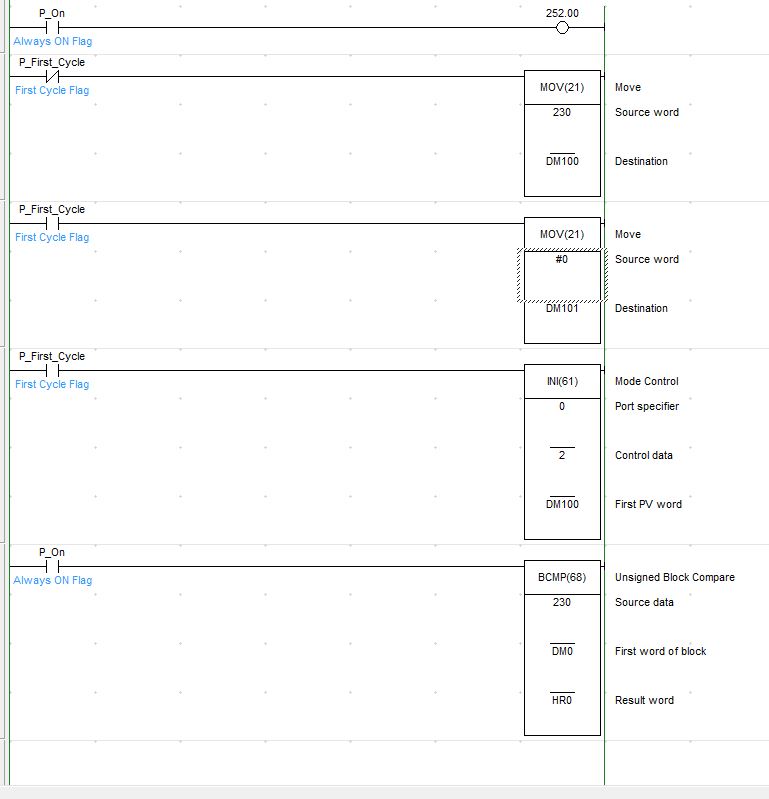Select the DM100 First PV word operand
This screenshot has width=769, height=799.
[562, 504]
